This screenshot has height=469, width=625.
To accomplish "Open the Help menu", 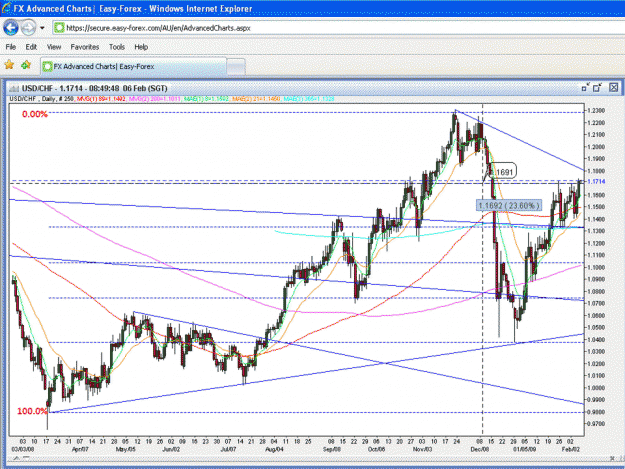I will 141,47.
